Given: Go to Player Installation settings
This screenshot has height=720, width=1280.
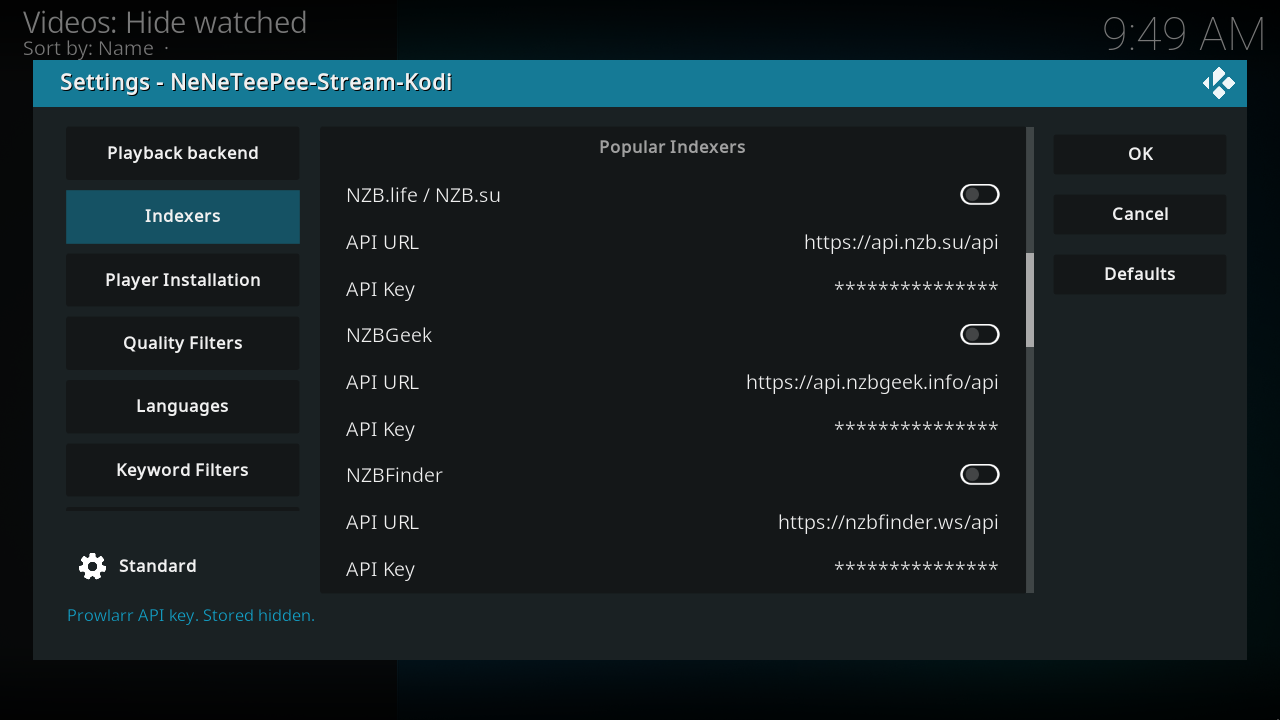Looking at the screenshot, I should (x=183, y=280).
